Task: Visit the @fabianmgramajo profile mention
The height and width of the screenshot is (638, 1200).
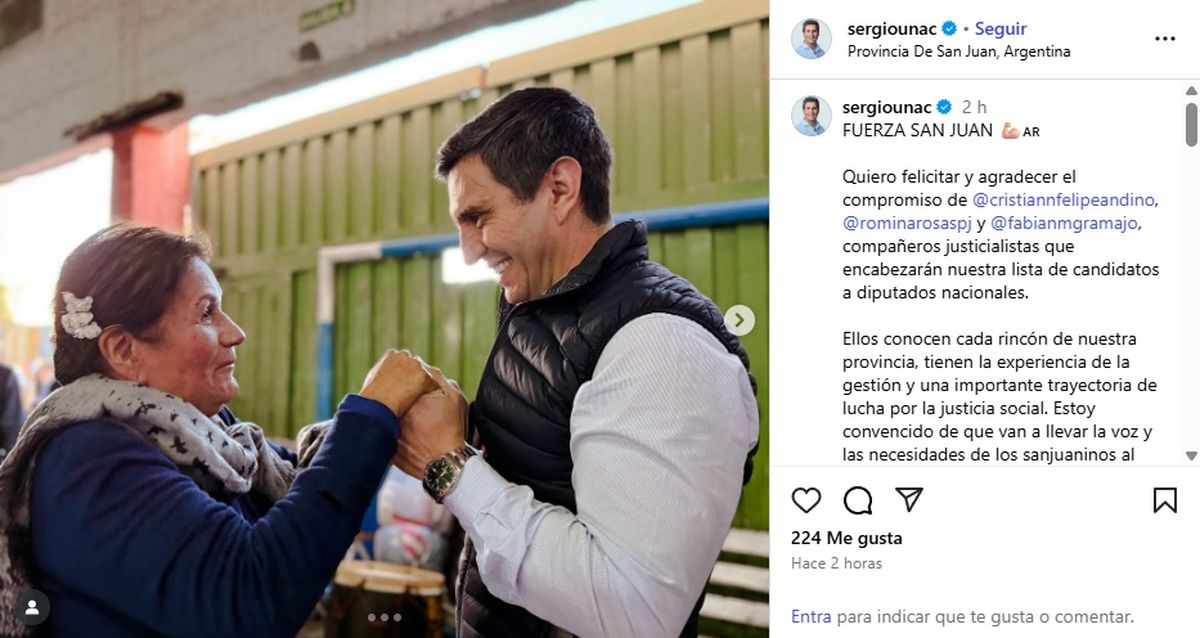Action: [1064, 223]
